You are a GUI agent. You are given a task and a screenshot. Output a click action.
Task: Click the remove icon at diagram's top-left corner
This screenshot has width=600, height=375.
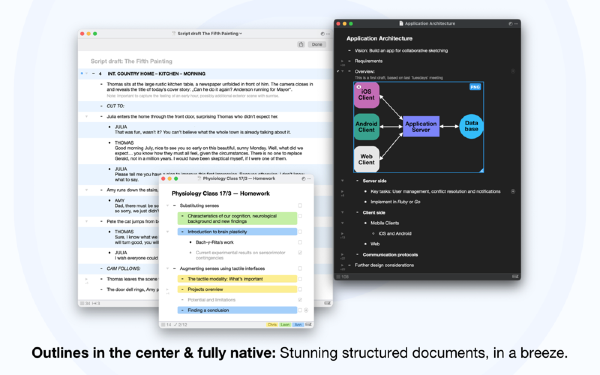click(359, 87)
